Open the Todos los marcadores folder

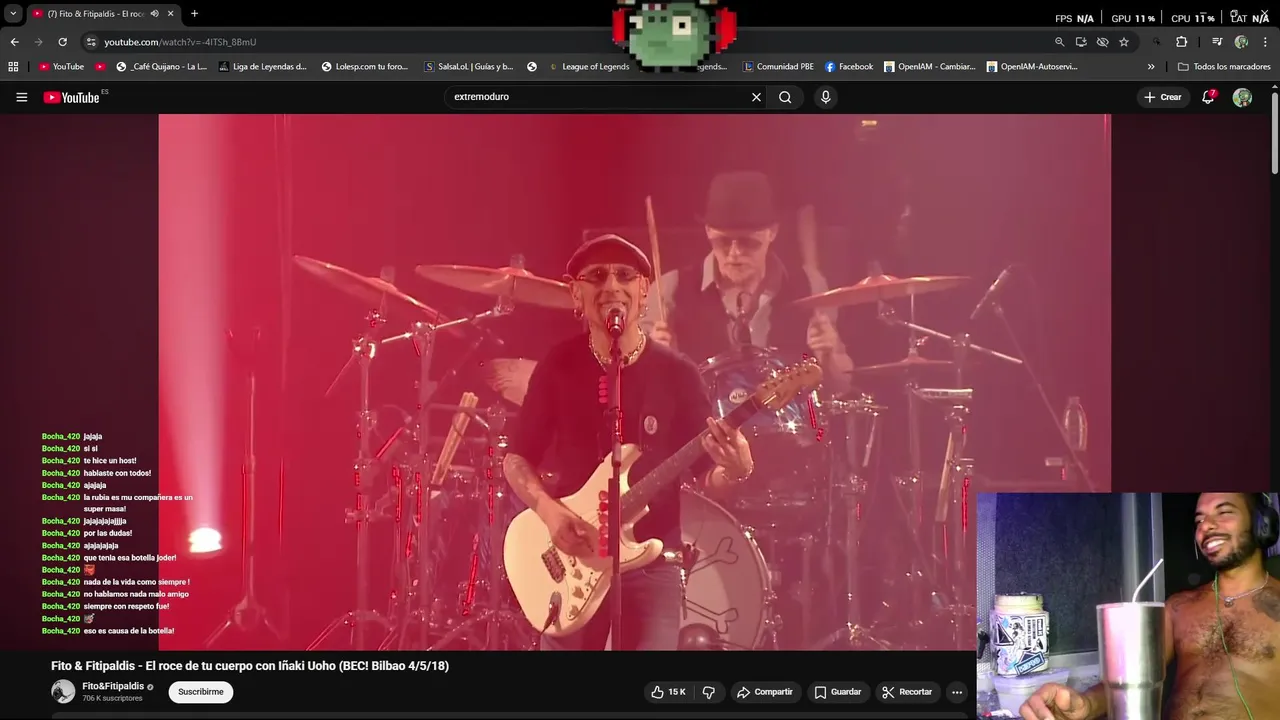[x=1224, y=67]
